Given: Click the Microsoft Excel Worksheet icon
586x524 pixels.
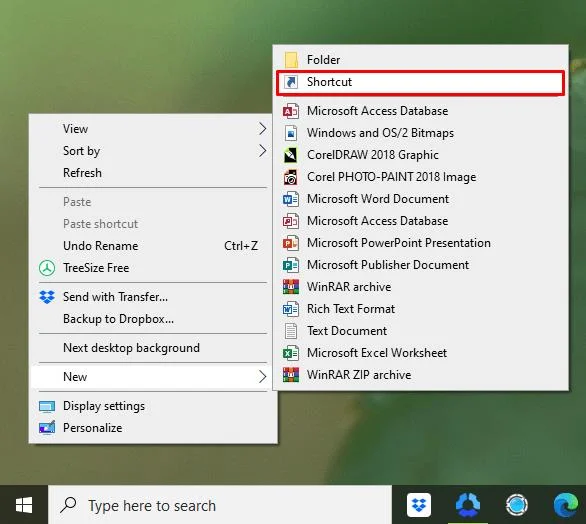Looking at the screenshot, I should (291, 353).
